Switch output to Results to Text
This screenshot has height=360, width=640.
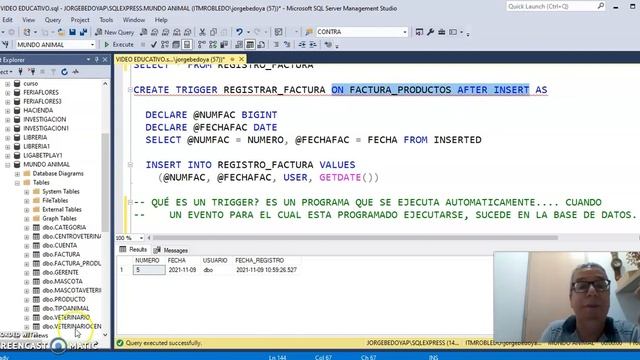(239, 44)
